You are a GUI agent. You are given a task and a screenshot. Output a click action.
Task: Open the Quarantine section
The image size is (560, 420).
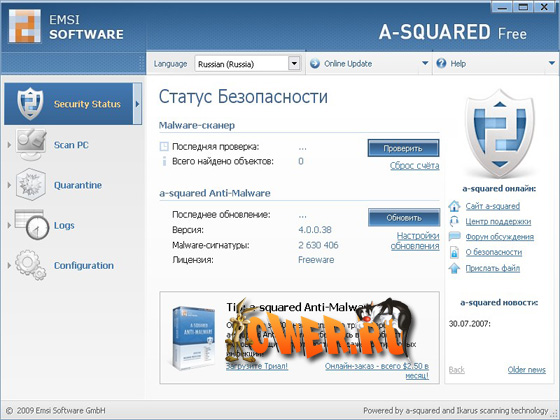click(x=78, y=185)
